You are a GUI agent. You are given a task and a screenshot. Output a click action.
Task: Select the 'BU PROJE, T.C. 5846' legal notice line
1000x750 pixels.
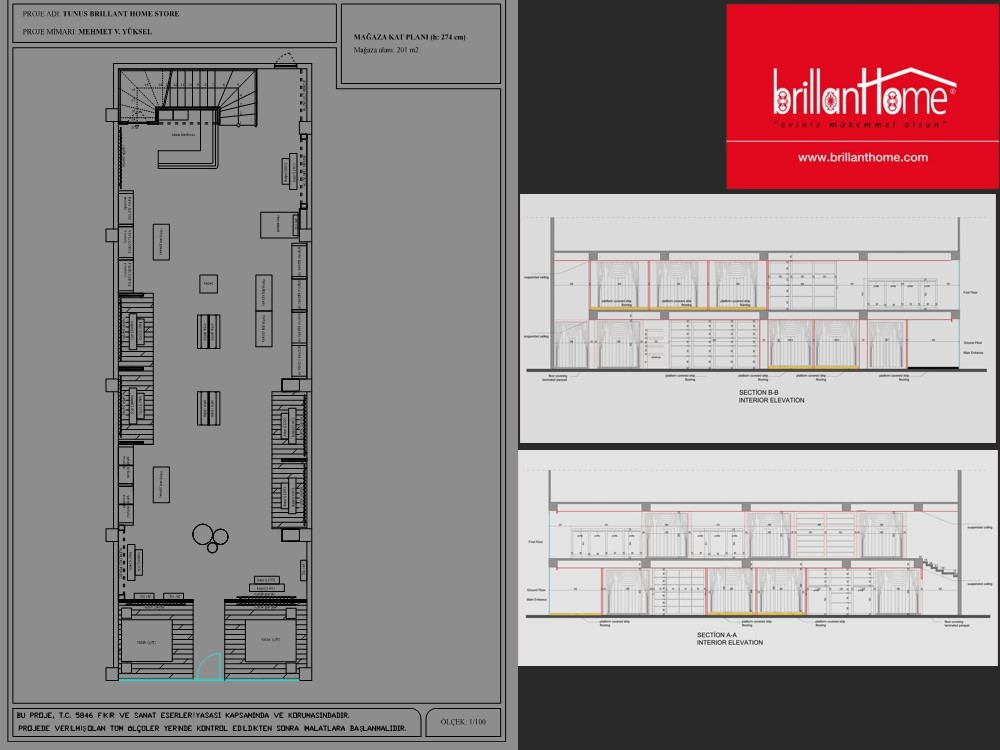[x=183, y=716]
